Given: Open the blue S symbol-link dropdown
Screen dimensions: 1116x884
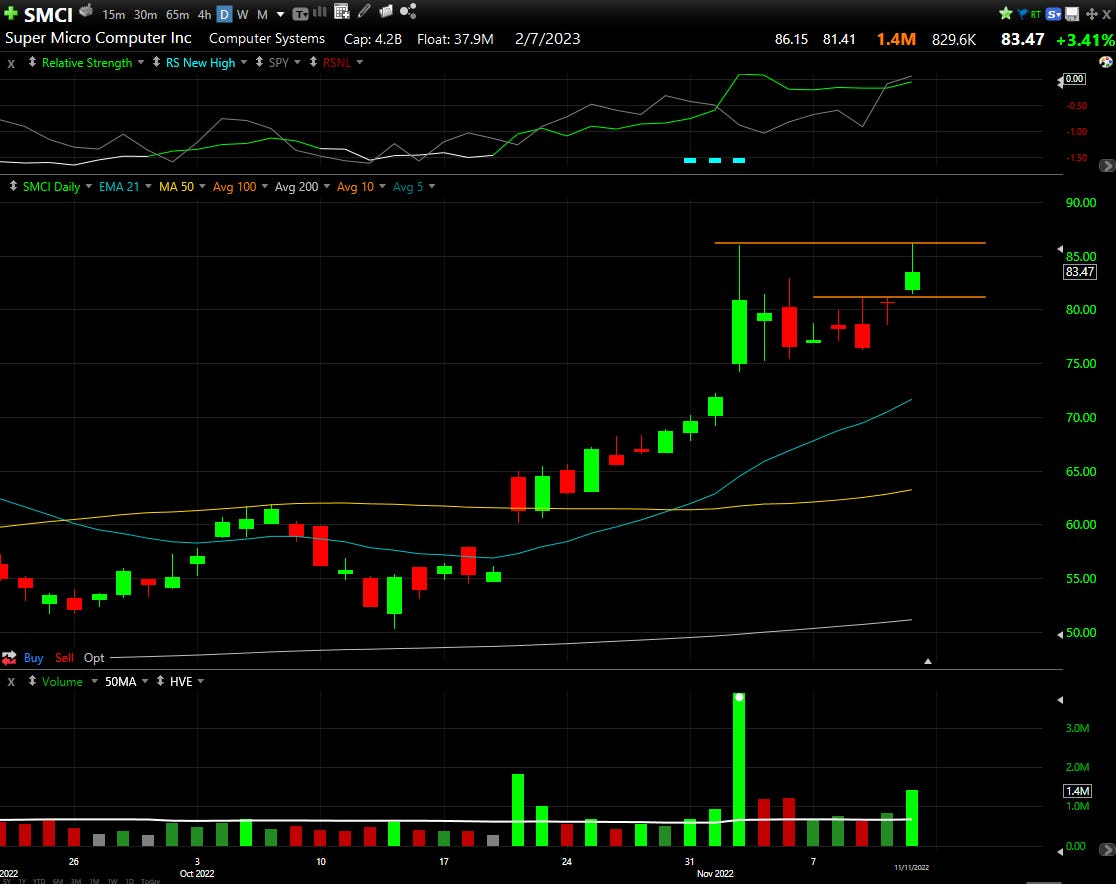Looking at the screenshot, I should (1054, 14).
